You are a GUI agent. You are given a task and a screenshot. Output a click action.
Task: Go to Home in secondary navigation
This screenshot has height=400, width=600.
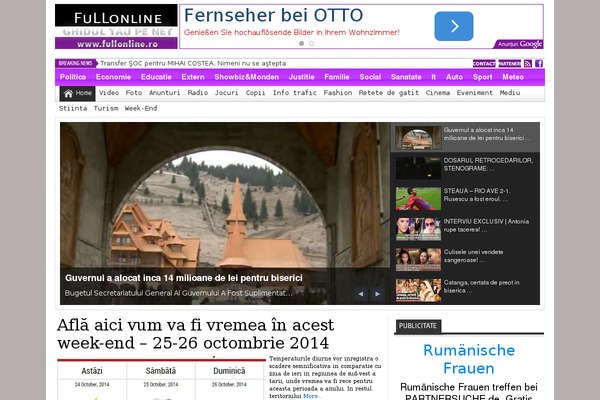point(77,93)
